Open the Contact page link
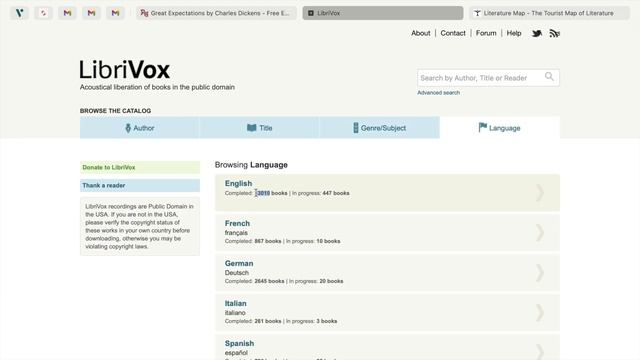Viewport: 640px width, 360px height. point(453,33)
